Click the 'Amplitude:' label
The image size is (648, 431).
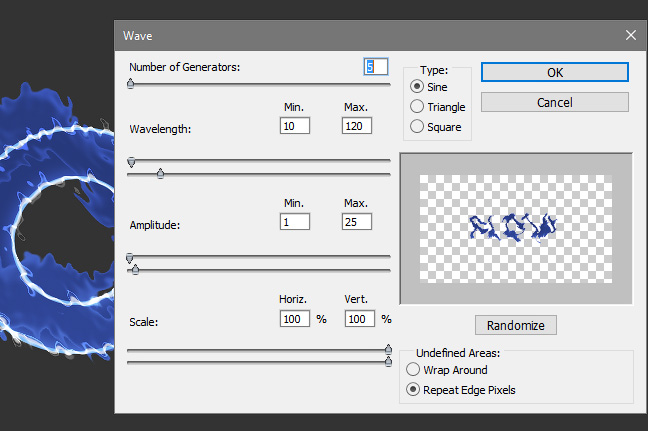pos(155,225)
